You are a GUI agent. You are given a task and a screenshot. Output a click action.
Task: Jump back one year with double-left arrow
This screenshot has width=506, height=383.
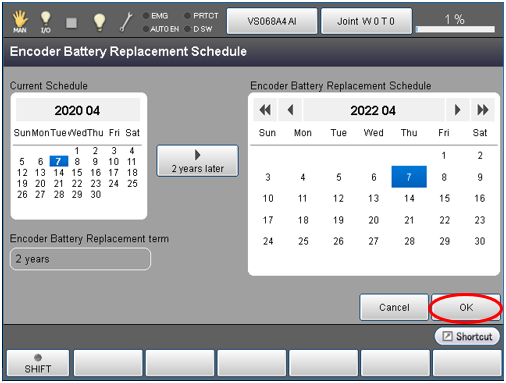(265, 110)
